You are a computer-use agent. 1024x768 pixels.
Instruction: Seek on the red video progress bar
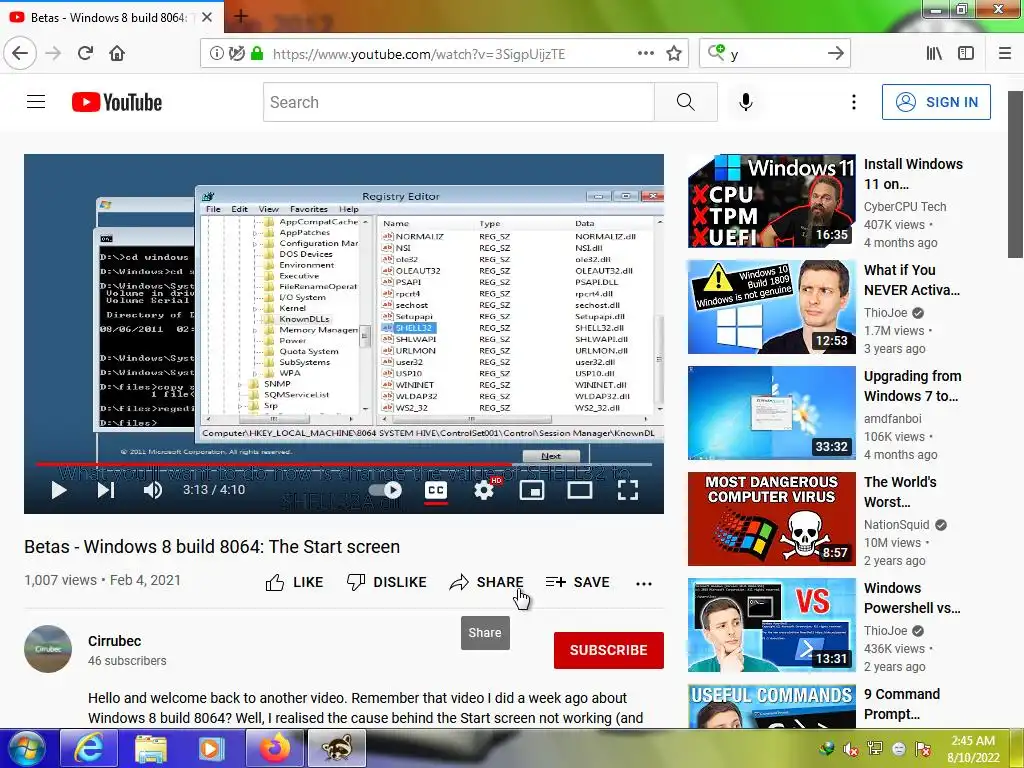point(344,464)
